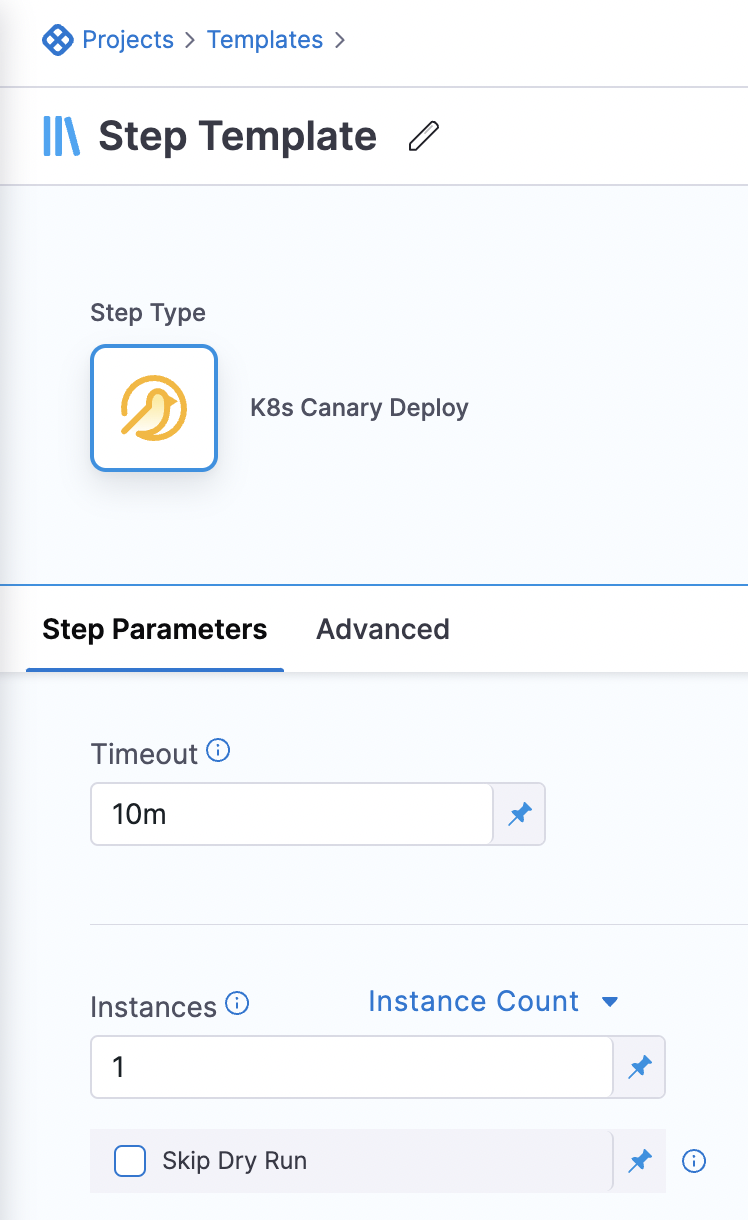The image size is (748, 1220).
Task: Select the K8s Canary Deploy step type tile
Action: (154, 408)
